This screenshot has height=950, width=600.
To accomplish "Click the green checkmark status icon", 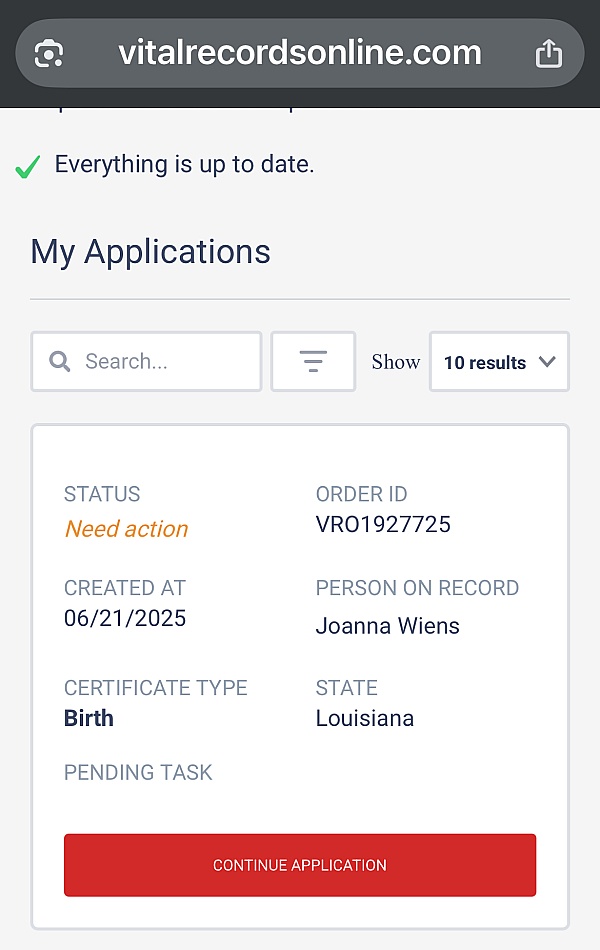I will tap(28, 167).
